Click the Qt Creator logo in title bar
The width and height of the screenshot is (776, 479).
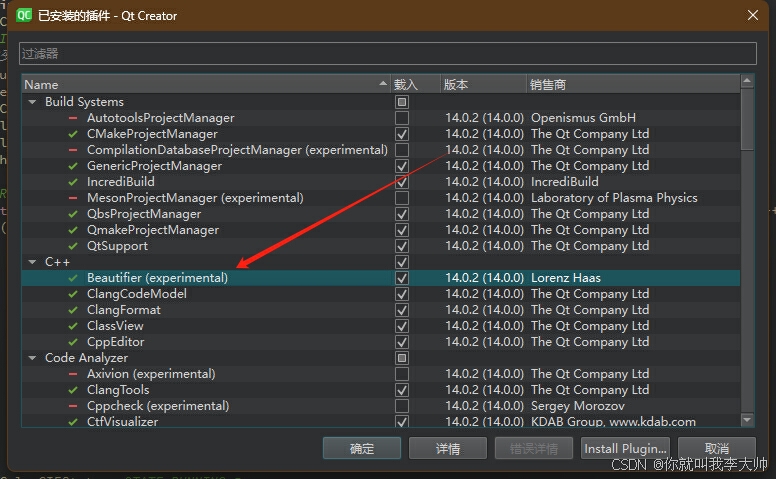click(23, 15)
